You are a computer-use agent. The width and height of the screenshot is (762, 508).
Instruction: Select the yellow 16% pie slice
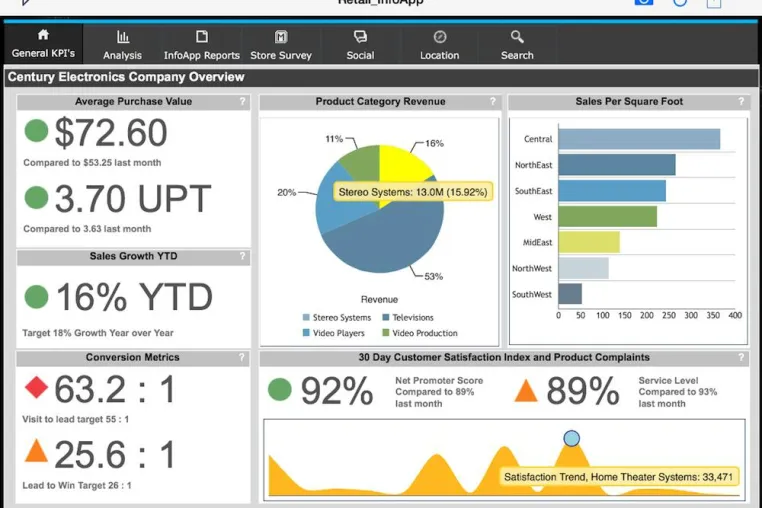399,163
